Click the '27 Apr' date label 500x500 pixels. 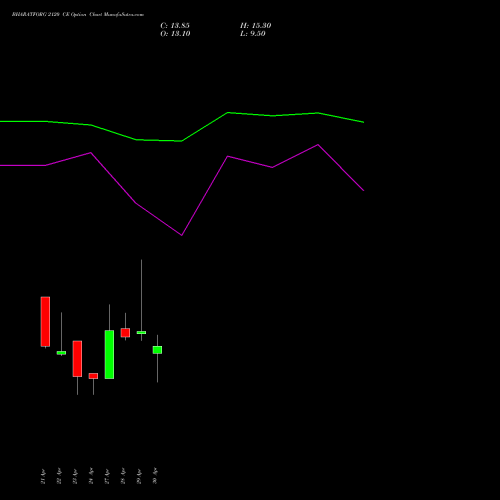(x=107, y=476)
